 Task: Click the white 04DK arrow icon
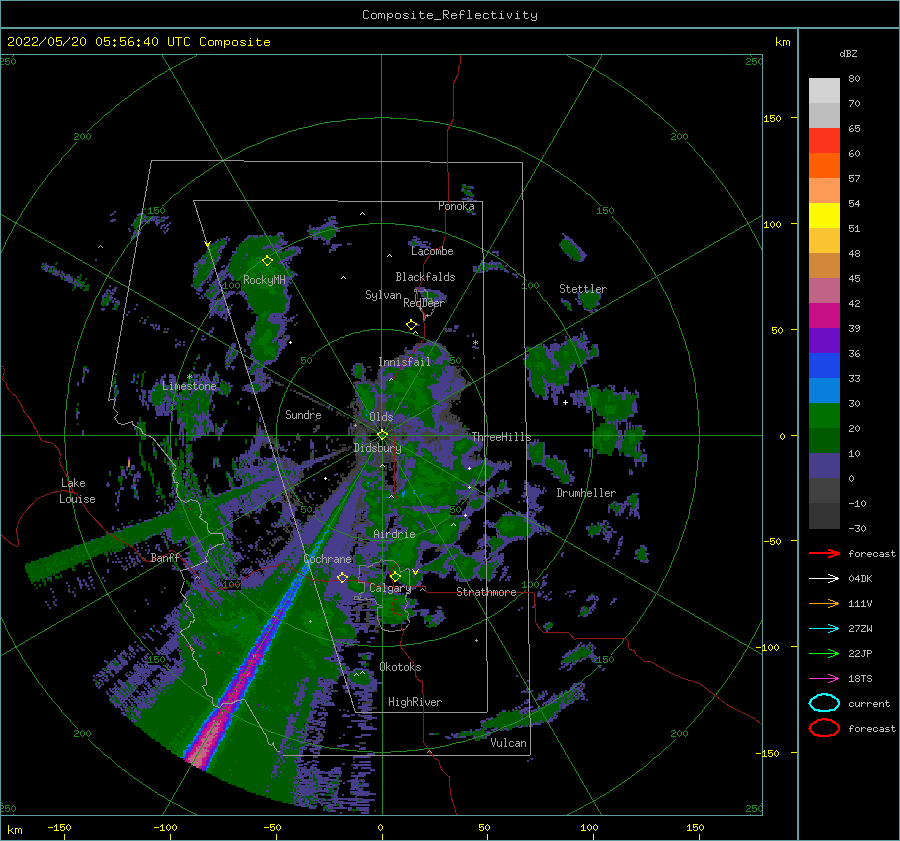click(x=824, y=578)
